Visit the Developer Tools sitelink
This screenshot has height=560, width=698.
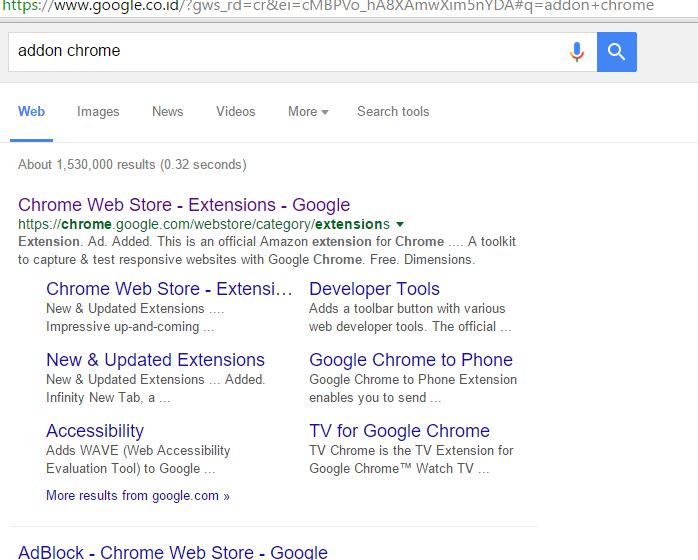[374, 289]
